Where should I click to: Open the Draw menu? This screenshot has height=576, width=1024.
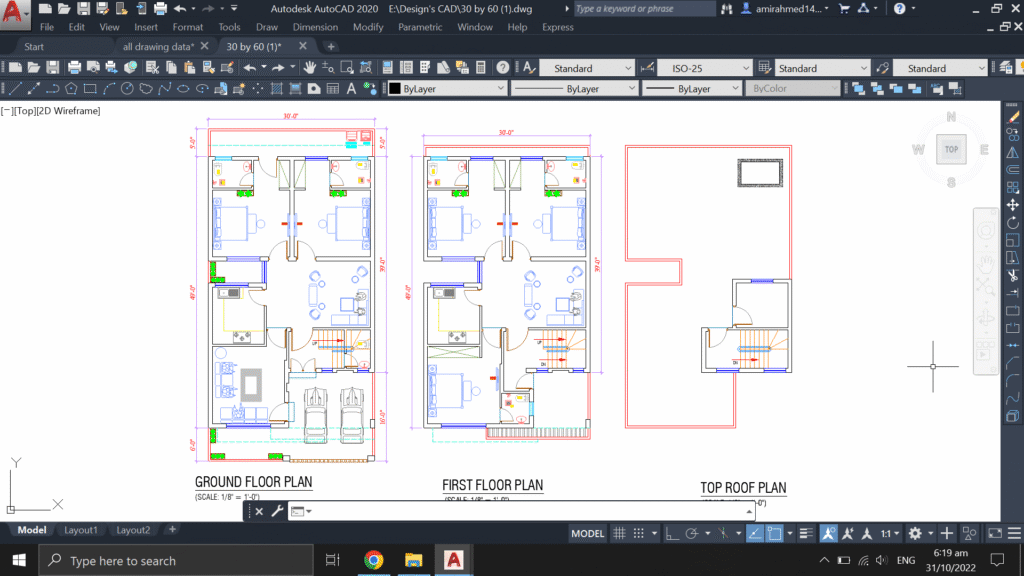[266, 27]
